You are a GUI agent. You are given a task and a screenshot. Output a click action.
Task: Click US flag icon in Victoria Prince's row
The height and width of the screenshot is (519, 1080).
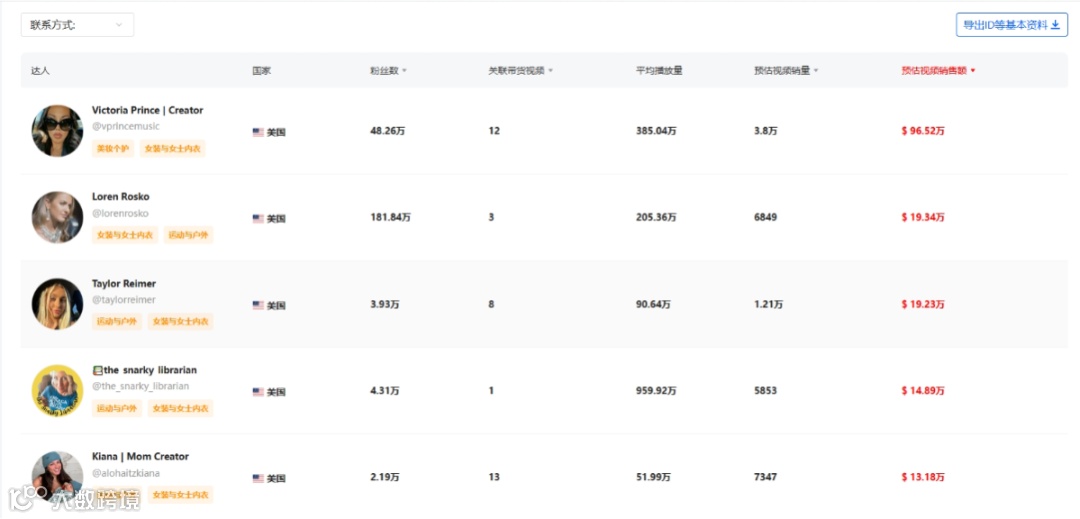tap(258, 132)
